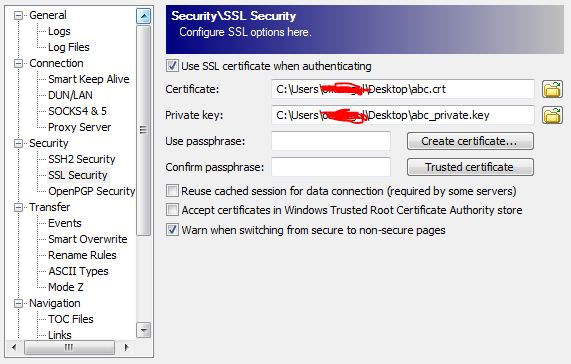Click the horizontal scrollbar right arrow
Image resolution: width=571 pixels, height=364 pixels.
[x=126, y=347]
